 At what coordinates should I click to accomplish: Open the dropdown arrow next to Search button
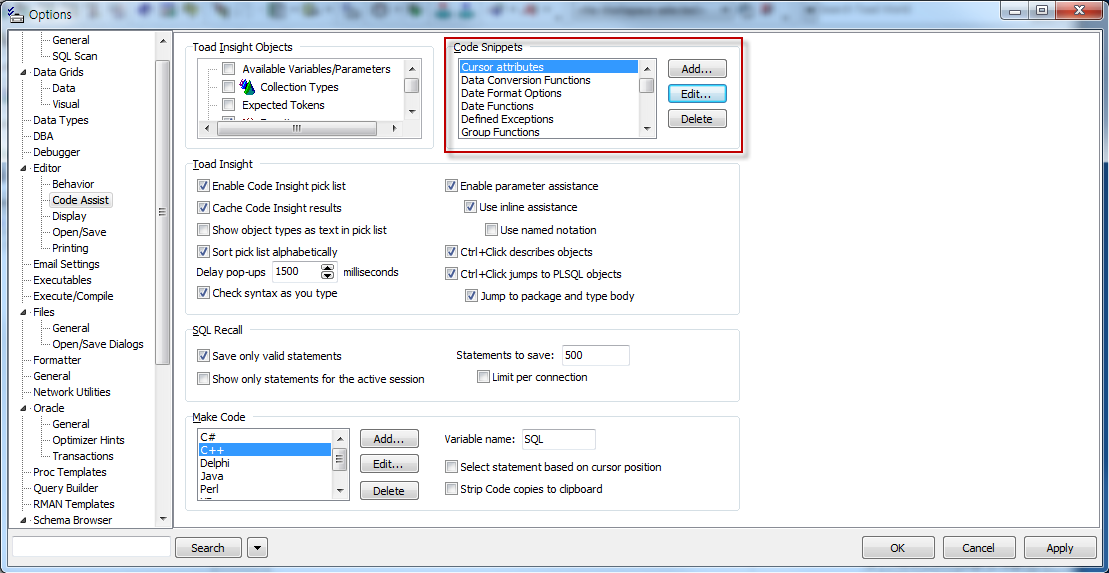(258, 547)
